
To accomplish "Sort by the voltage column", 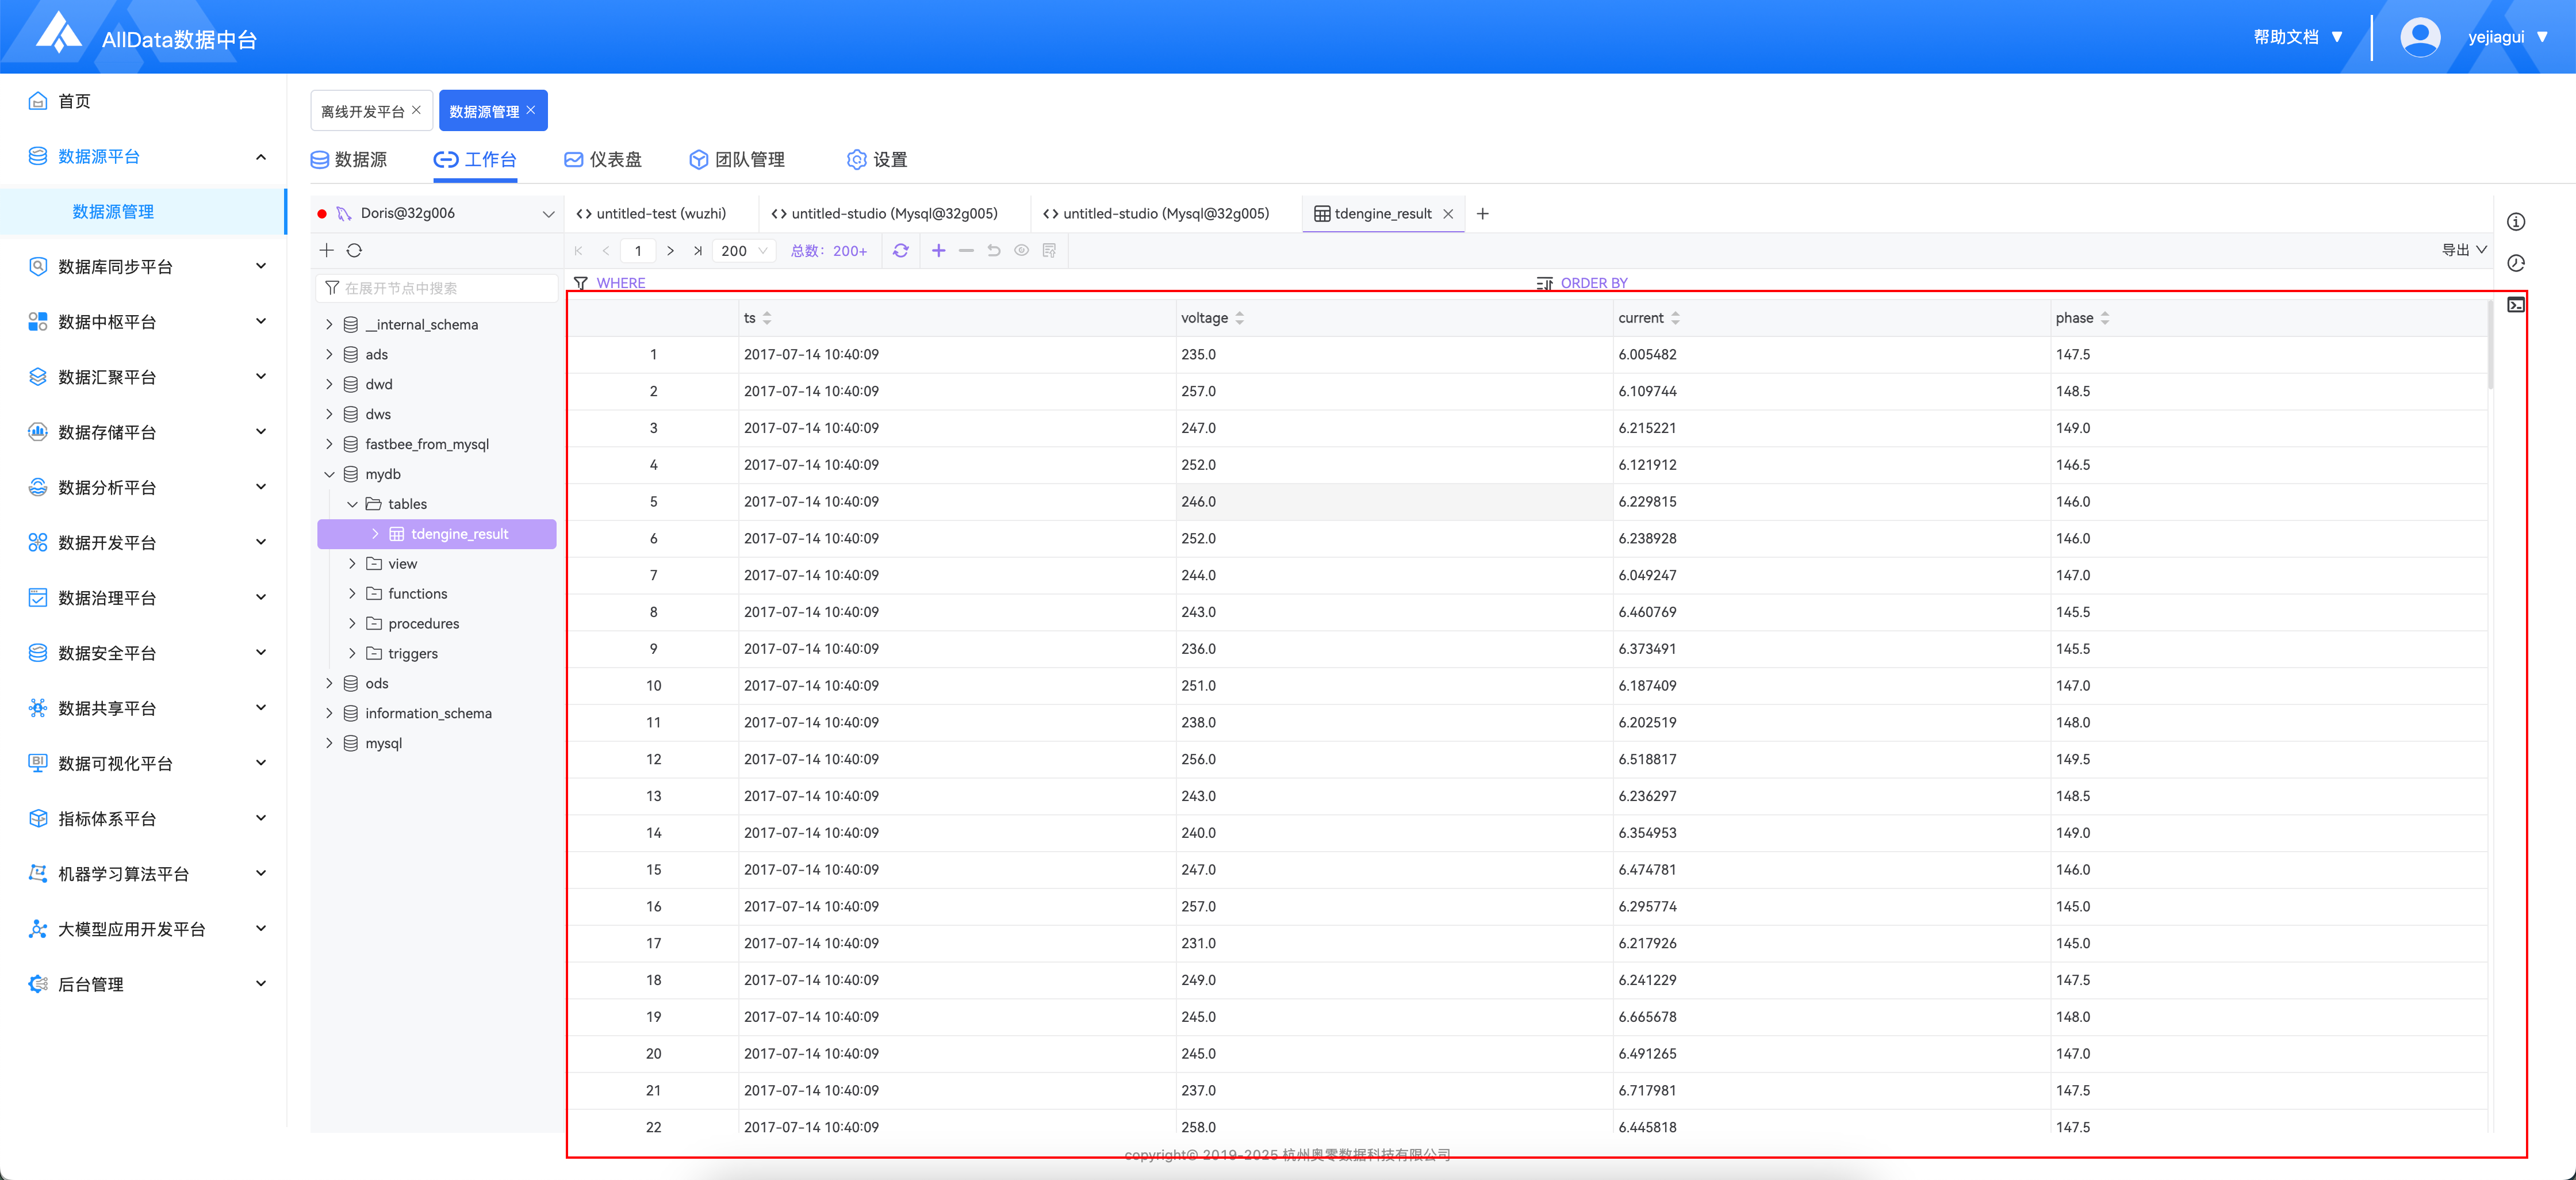I will pos(1239,318).
